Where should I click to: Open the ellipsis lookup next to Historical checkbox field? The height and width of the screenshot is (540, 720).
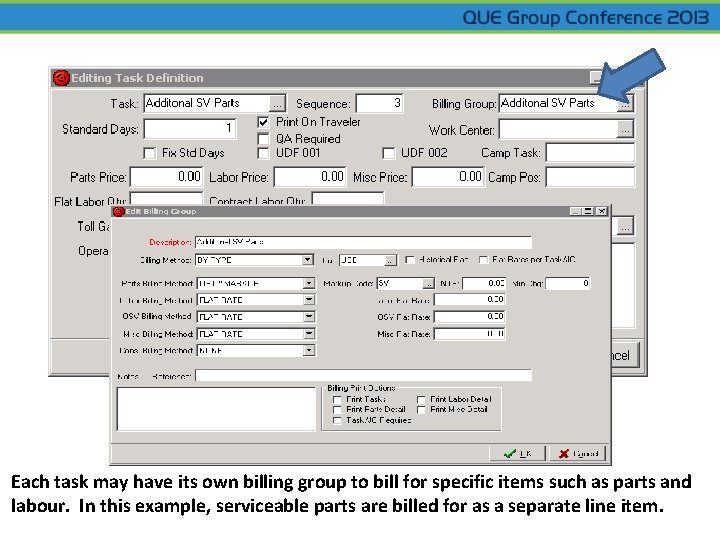[389, 260]
